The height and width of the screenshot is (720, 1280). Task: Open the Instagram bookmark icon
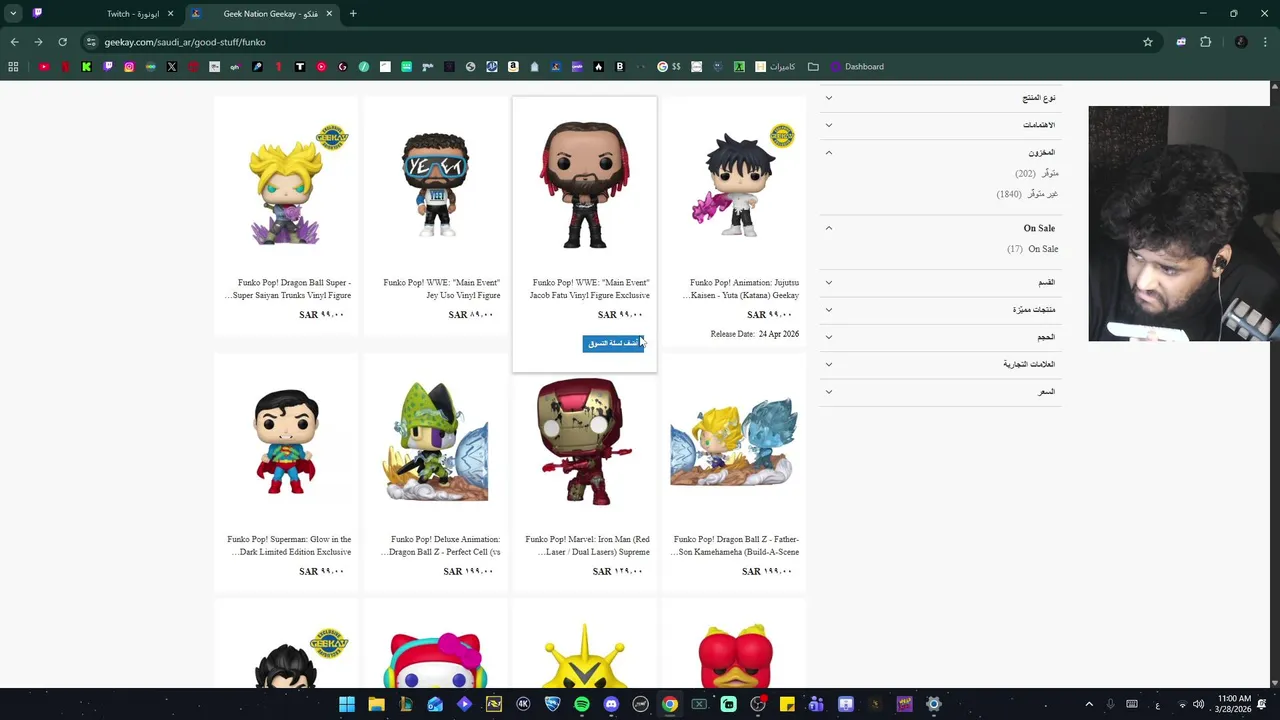pyautogui.click(x=129, y=67)
